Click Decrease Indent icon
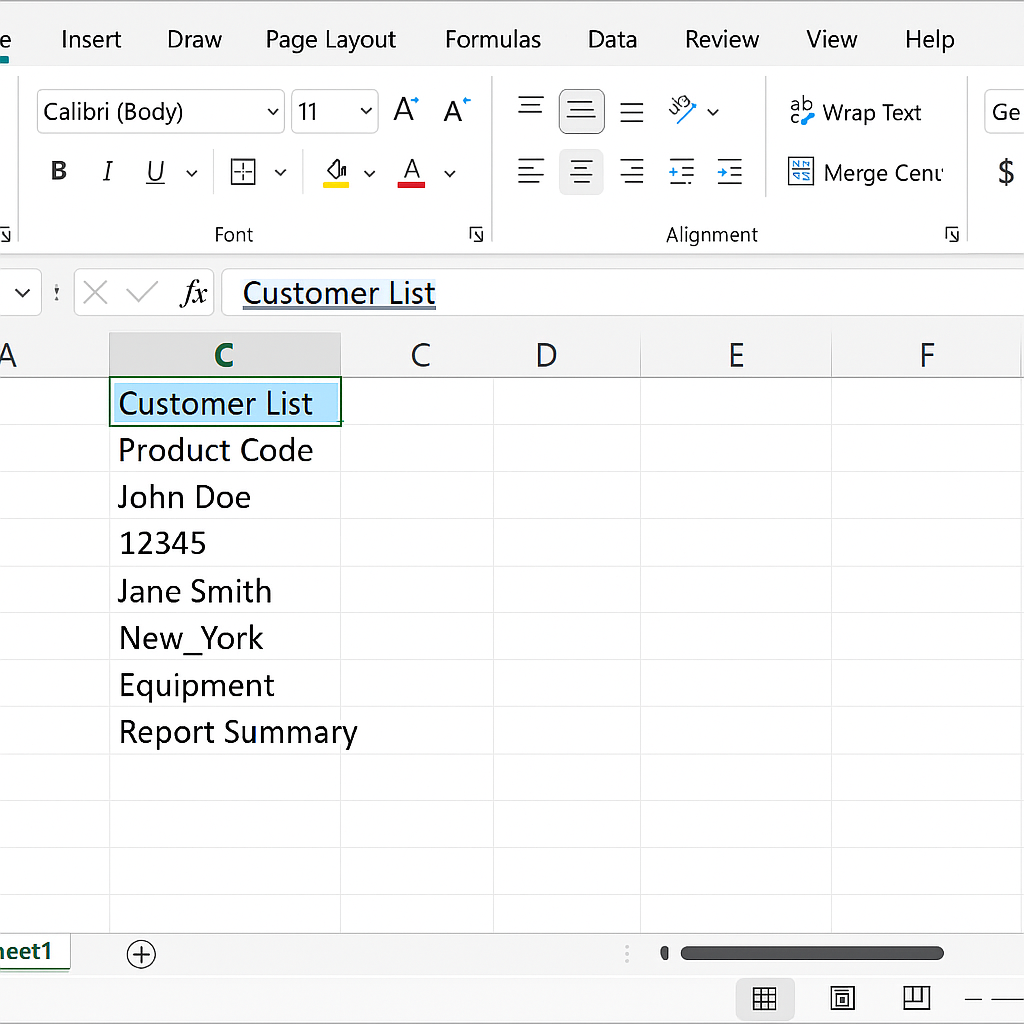Image resolution: width=1024 pixels, height=1024 pixels. tap(681, 172)
